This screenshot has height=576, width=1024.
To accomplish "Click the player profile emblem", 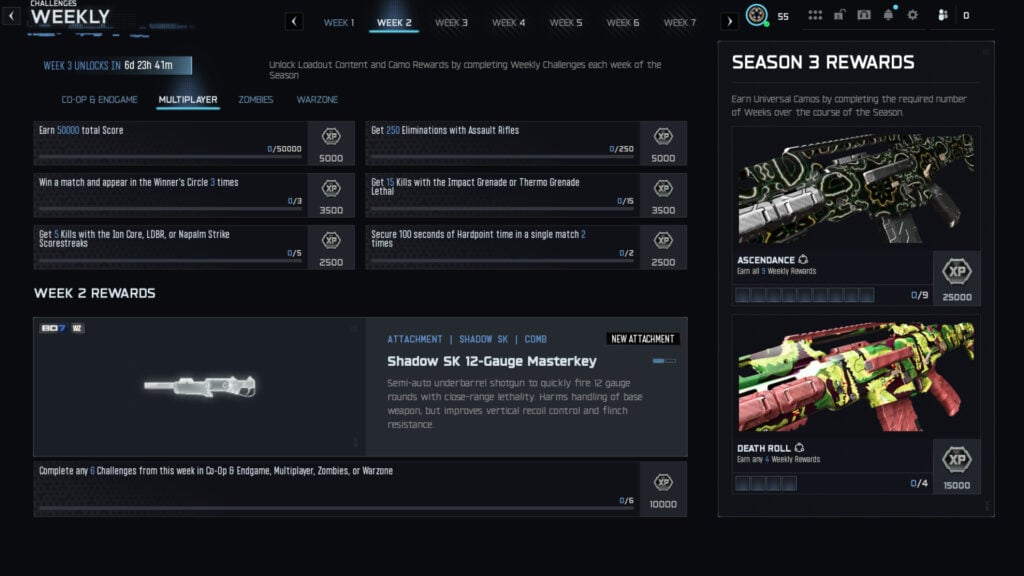I will [757, 16].
